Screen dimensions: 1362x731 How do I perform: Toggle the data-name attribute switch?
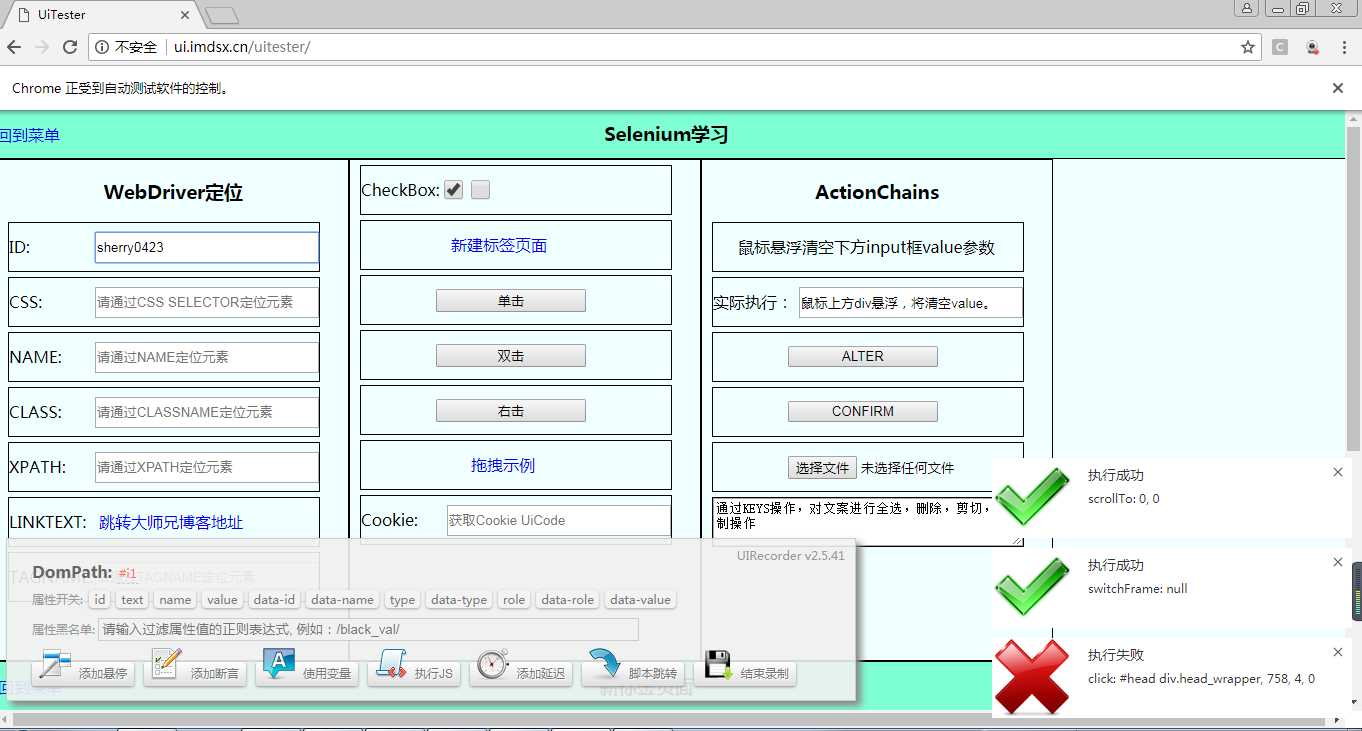342,600
